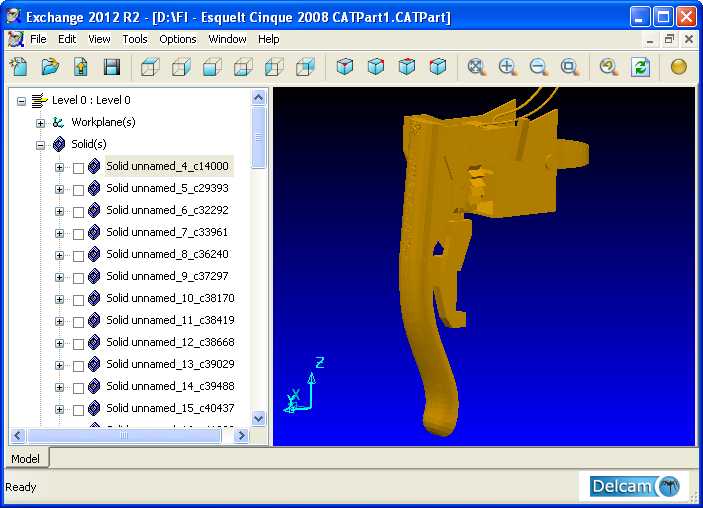The height and width of the screenshot is (508, 703).
Task: Click the export document icon with yellow arrow
Action: coord(81,67)
